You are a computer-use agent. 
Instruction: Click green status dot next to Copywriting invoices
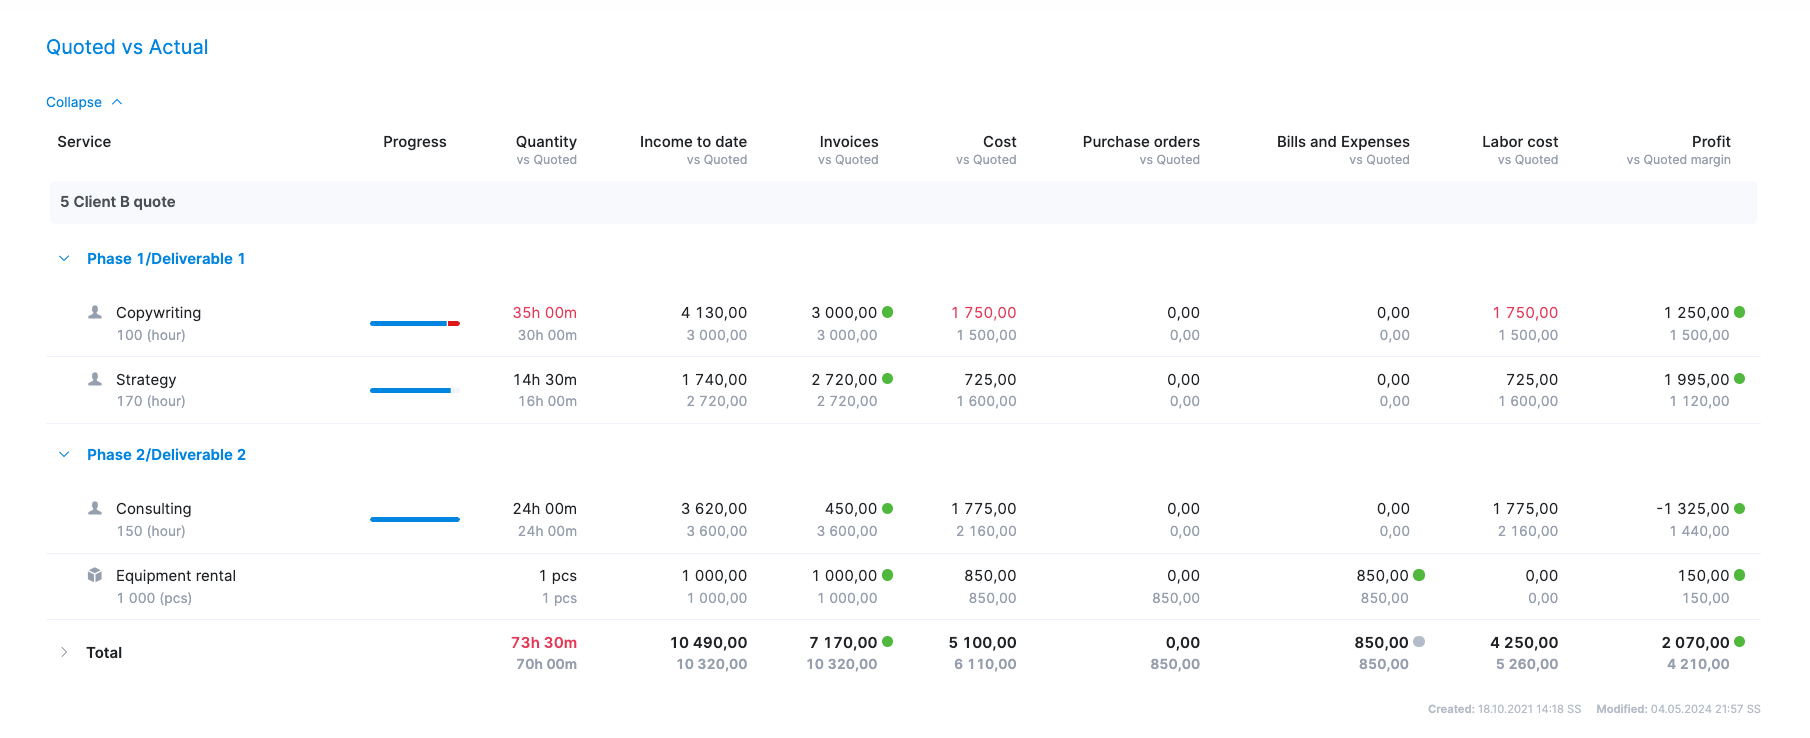pyautogui.click(x=888, y=312)
